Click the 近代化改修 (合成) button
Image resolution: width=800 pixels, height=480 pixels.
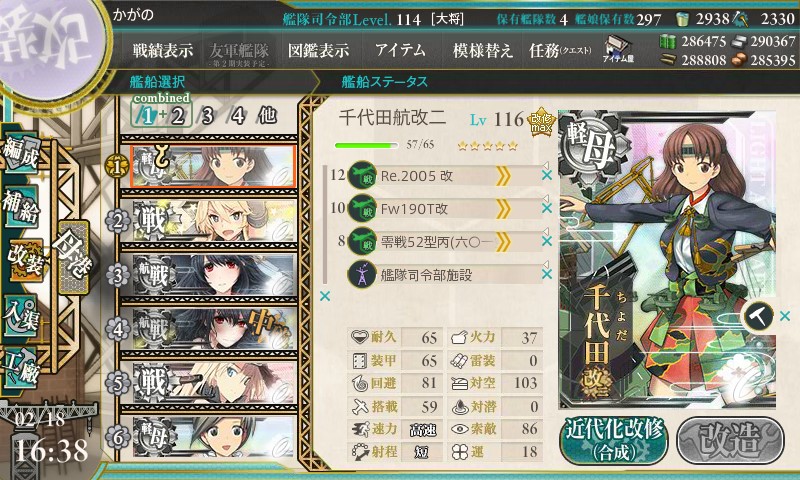click(614, 440)
